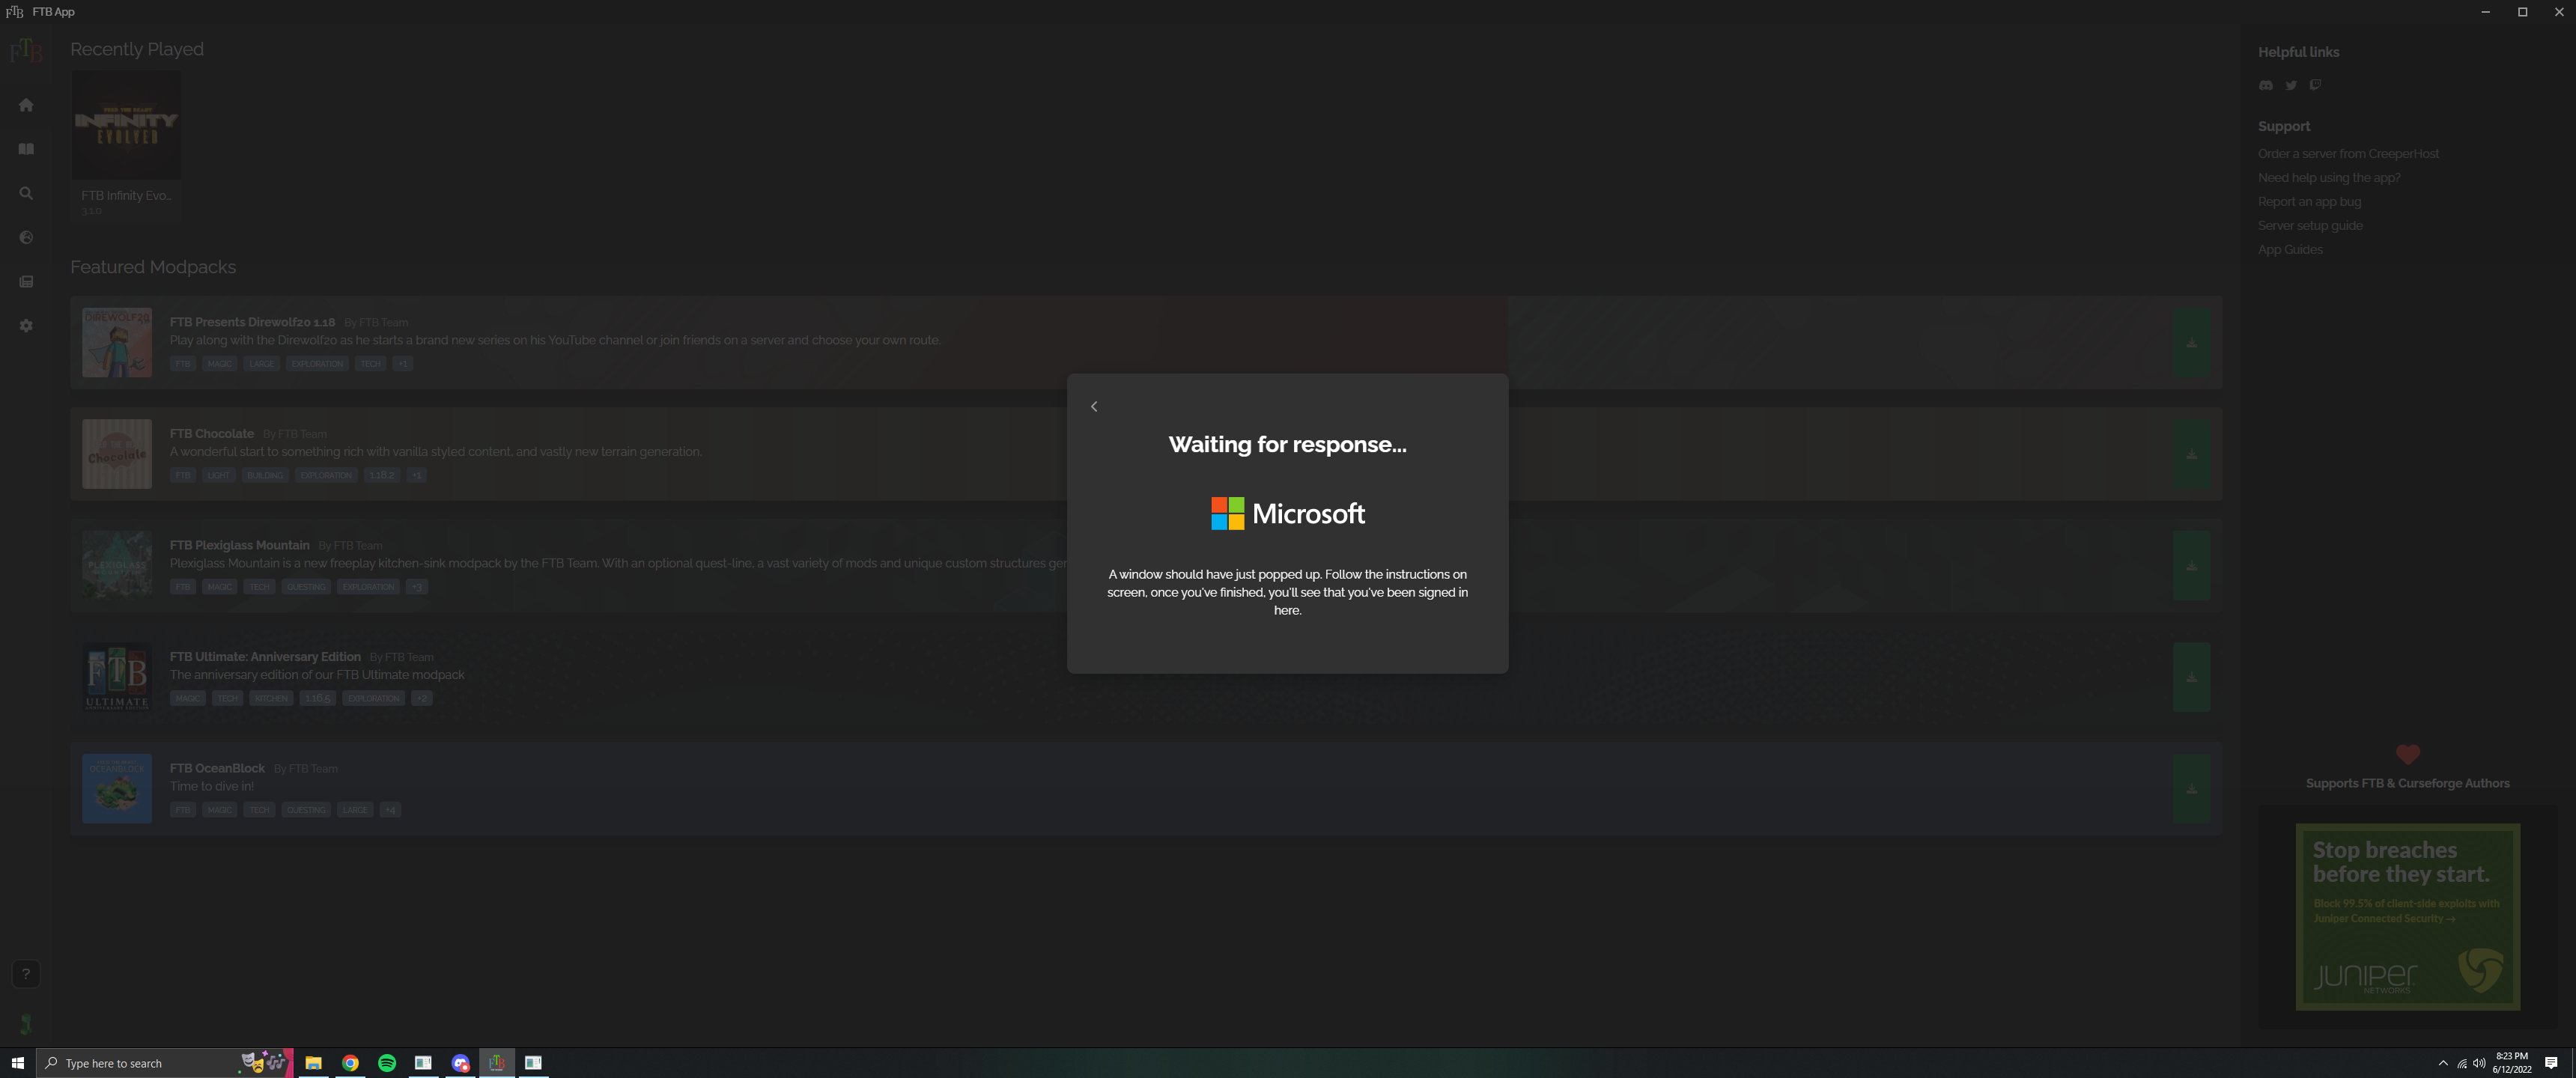Click the FTB Plexiglass Mountain title
The height and width of the screenshot is (1078, 2576).
pyautogui.click(x=239, y=545)
